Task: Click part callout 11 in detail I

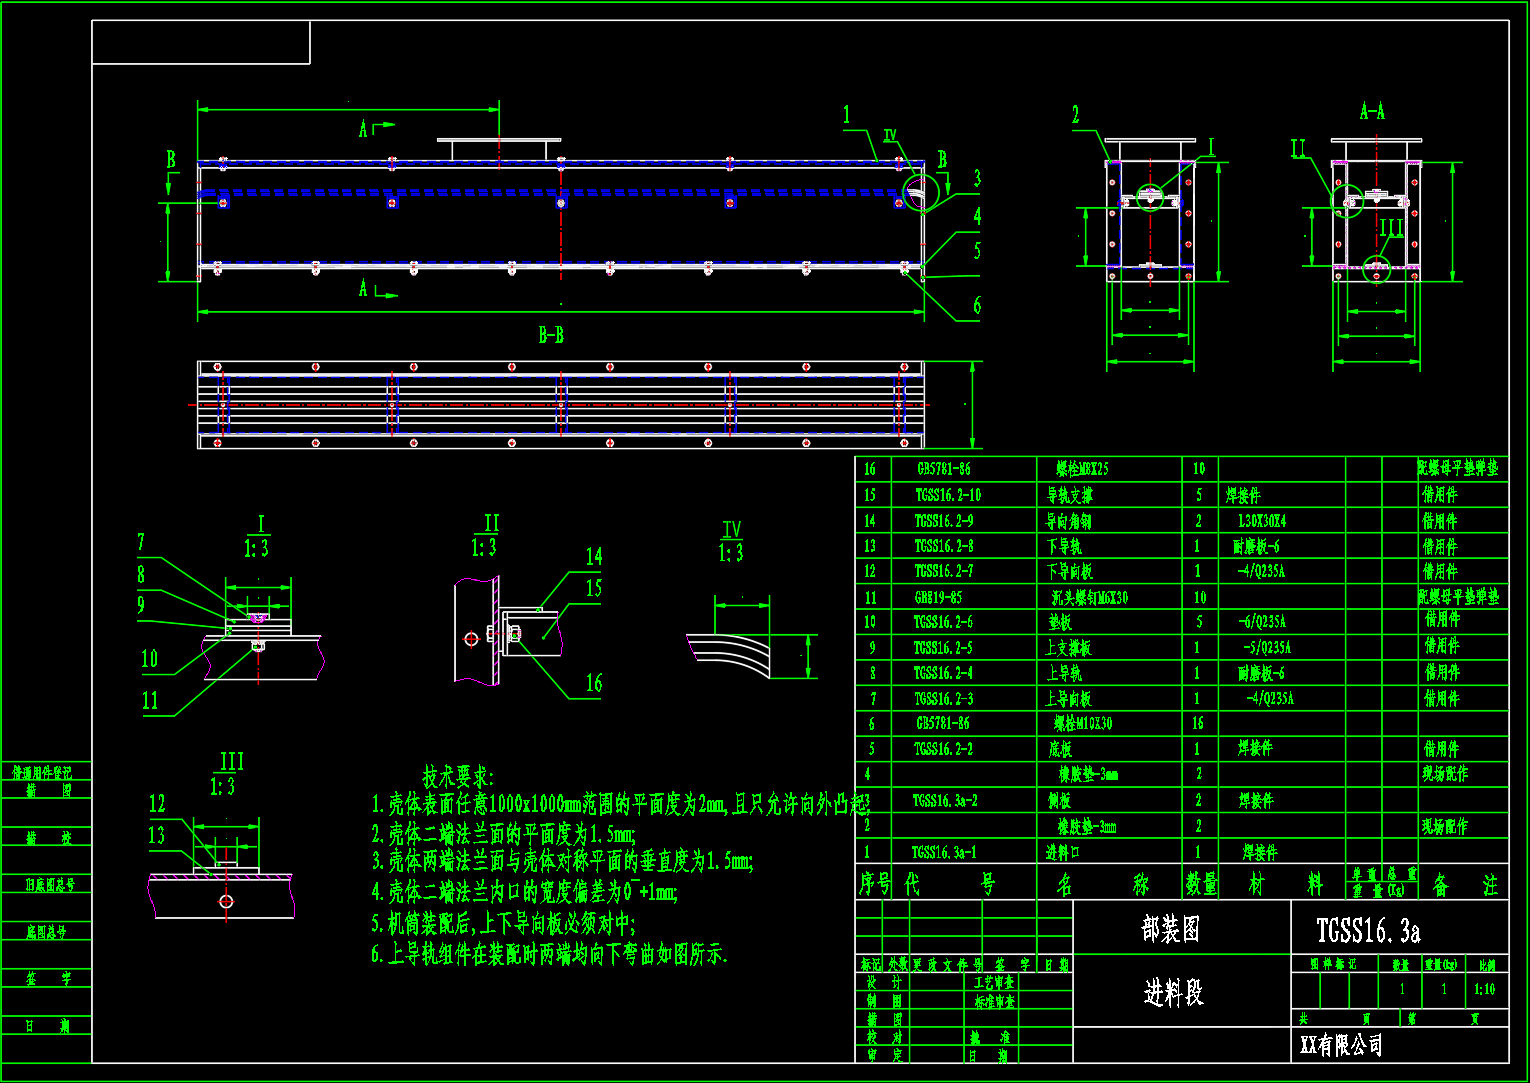Action: (x=150, y=701)
